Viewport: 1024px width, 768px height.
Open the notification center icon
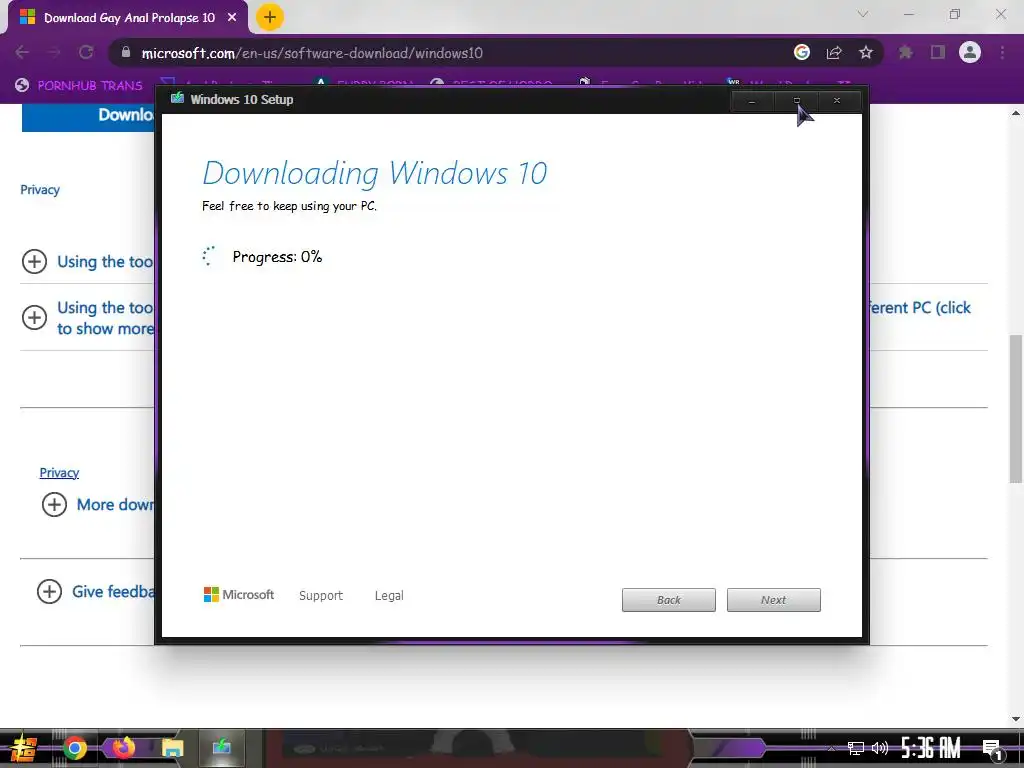(x=992, y=749)
